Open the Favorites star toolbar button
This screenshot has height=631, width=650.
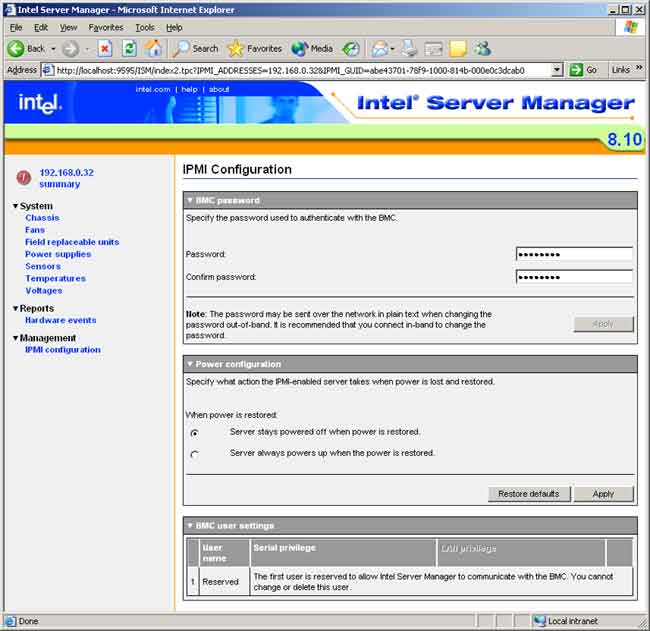pyautogui.click(x=255, y=48)
